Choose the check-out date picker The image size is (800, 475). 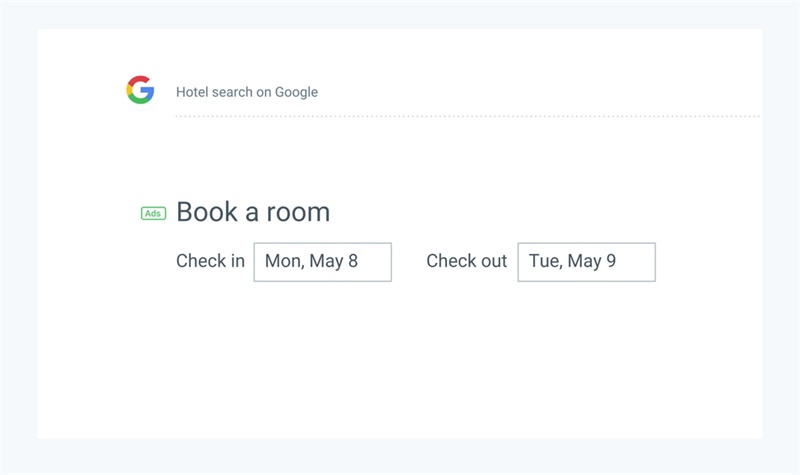pyautogui.click(x=586, y=262)
